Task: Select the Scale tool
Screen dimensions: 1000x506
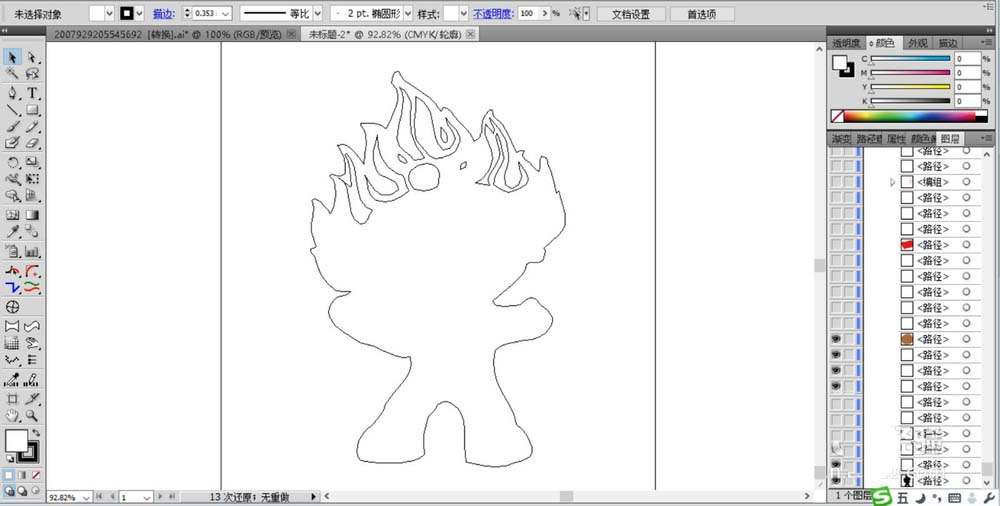Action: coord(32,162)
